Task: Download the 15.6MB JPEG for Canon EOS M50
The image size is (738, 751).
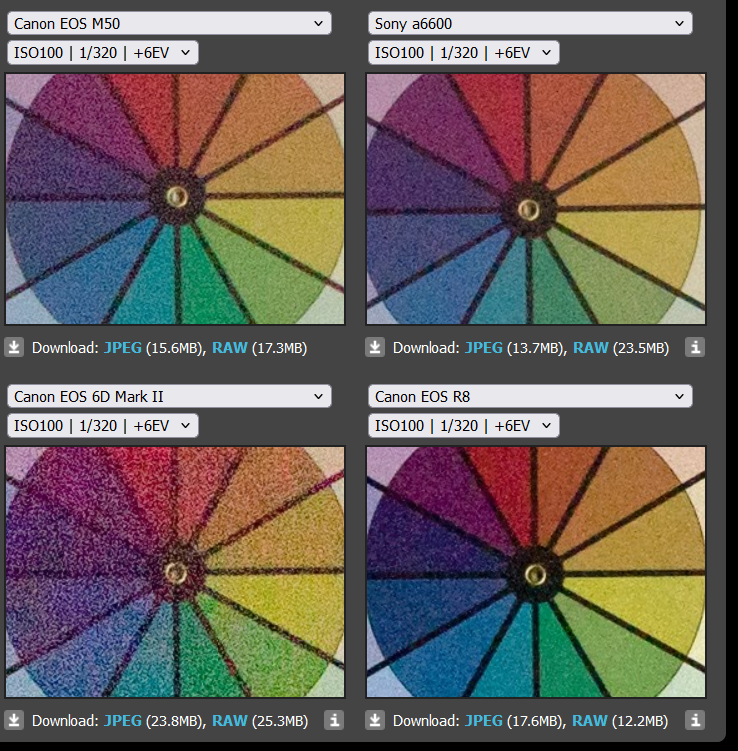Action: coord(123,348)
